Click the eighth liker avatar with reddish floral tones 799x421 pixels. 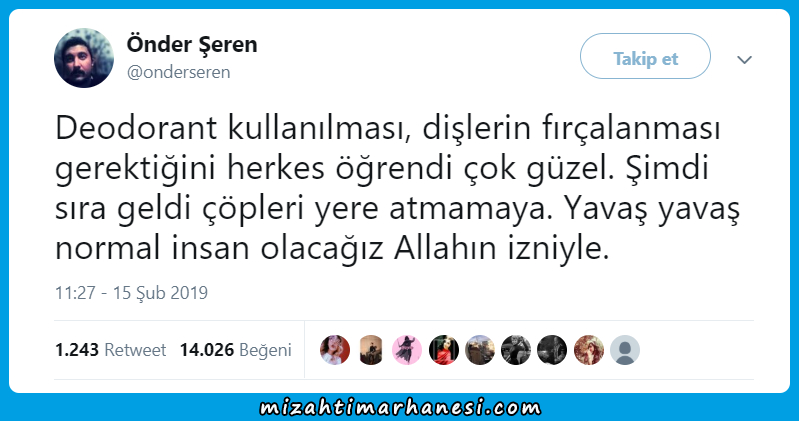(x=589, y=350)
